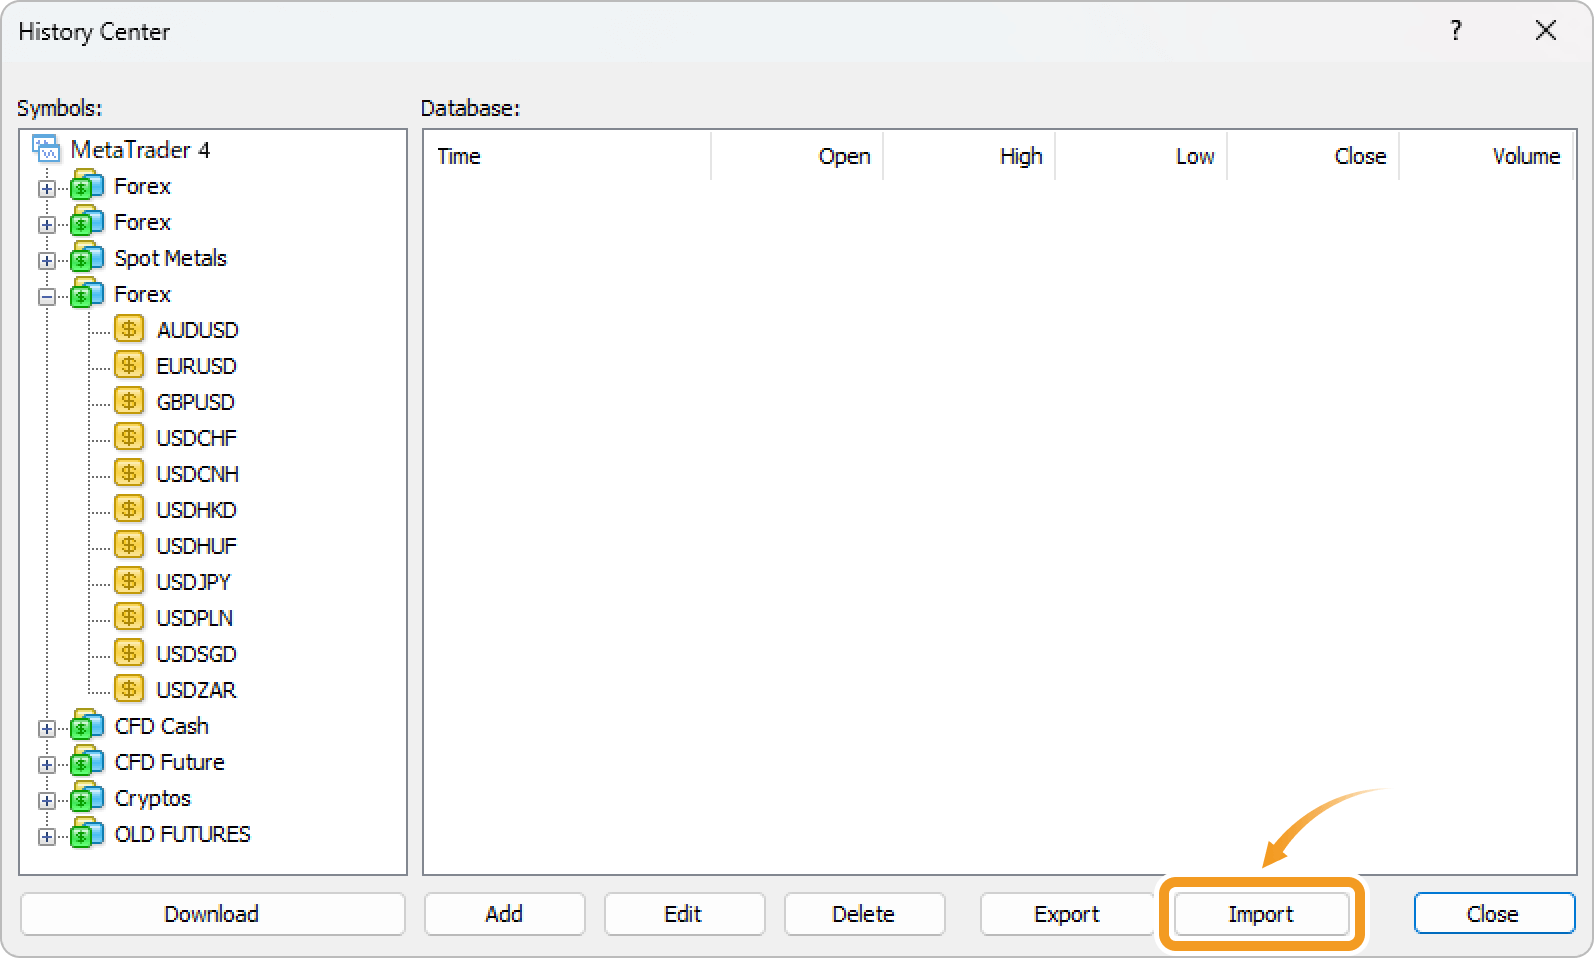
Task: Click the dollar icon beside USDHUF
Action: [x=129, y=545]
